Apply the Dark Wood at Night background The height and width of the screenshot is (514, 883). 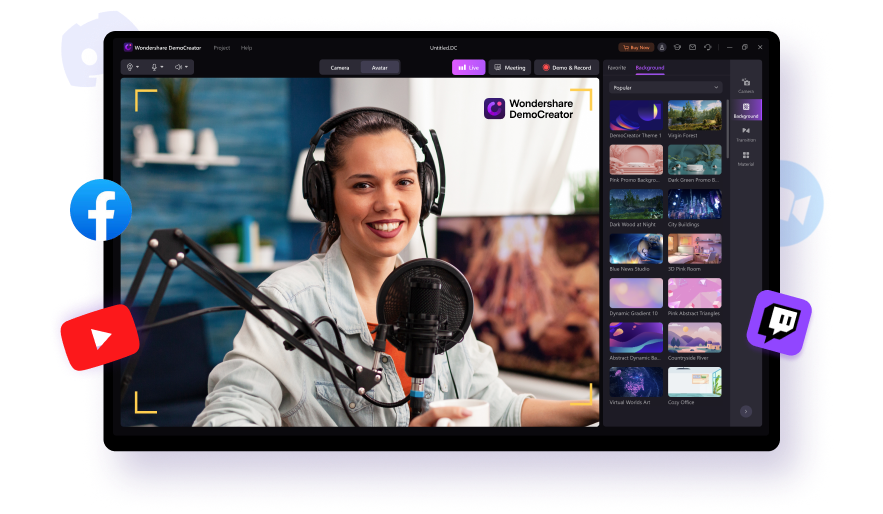[x=636, y=204]
